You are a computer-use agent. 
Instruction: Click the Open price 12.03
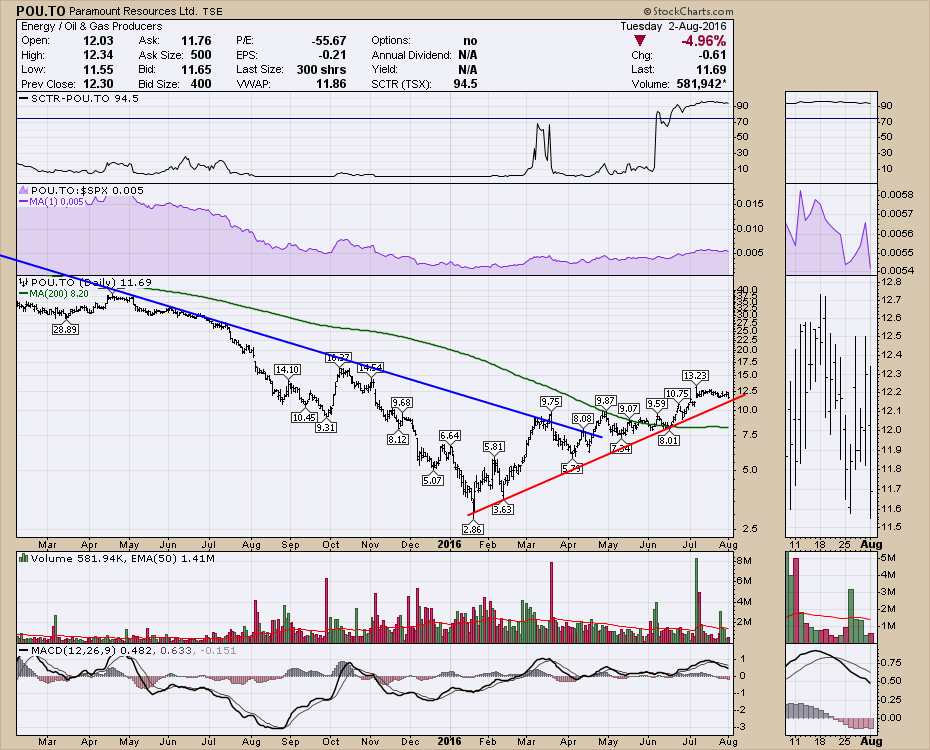pos(98,40)
